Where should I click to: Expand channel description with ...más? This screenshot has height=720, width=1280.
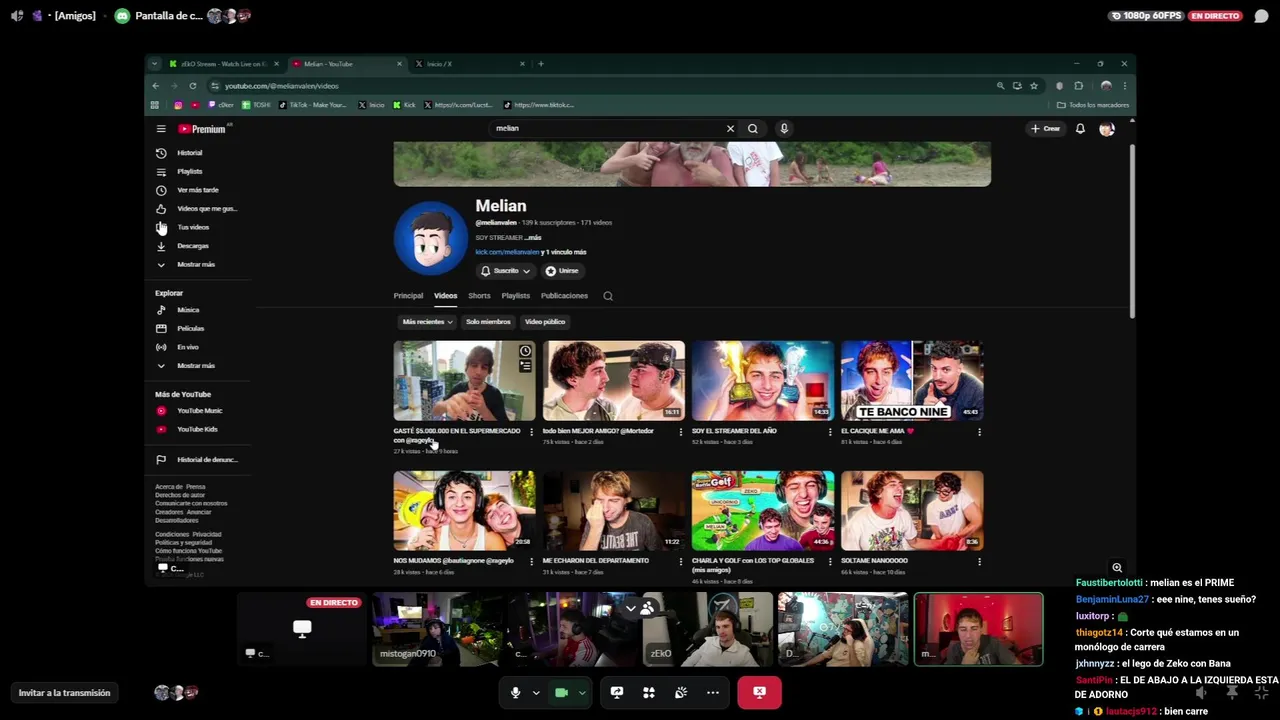pyautogui.click(x=533, y=238)
